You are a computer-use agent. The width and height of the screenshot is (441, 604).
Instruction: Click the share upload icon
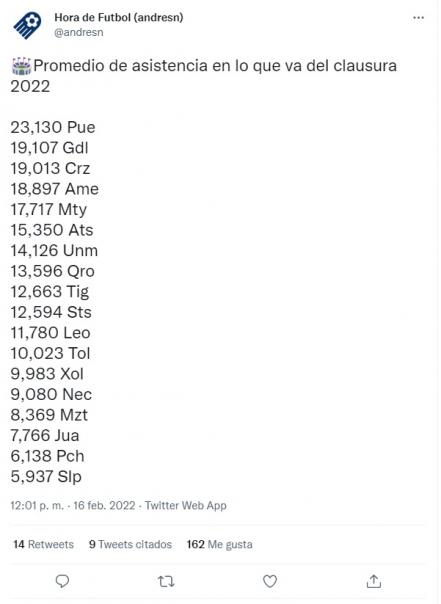374,581
